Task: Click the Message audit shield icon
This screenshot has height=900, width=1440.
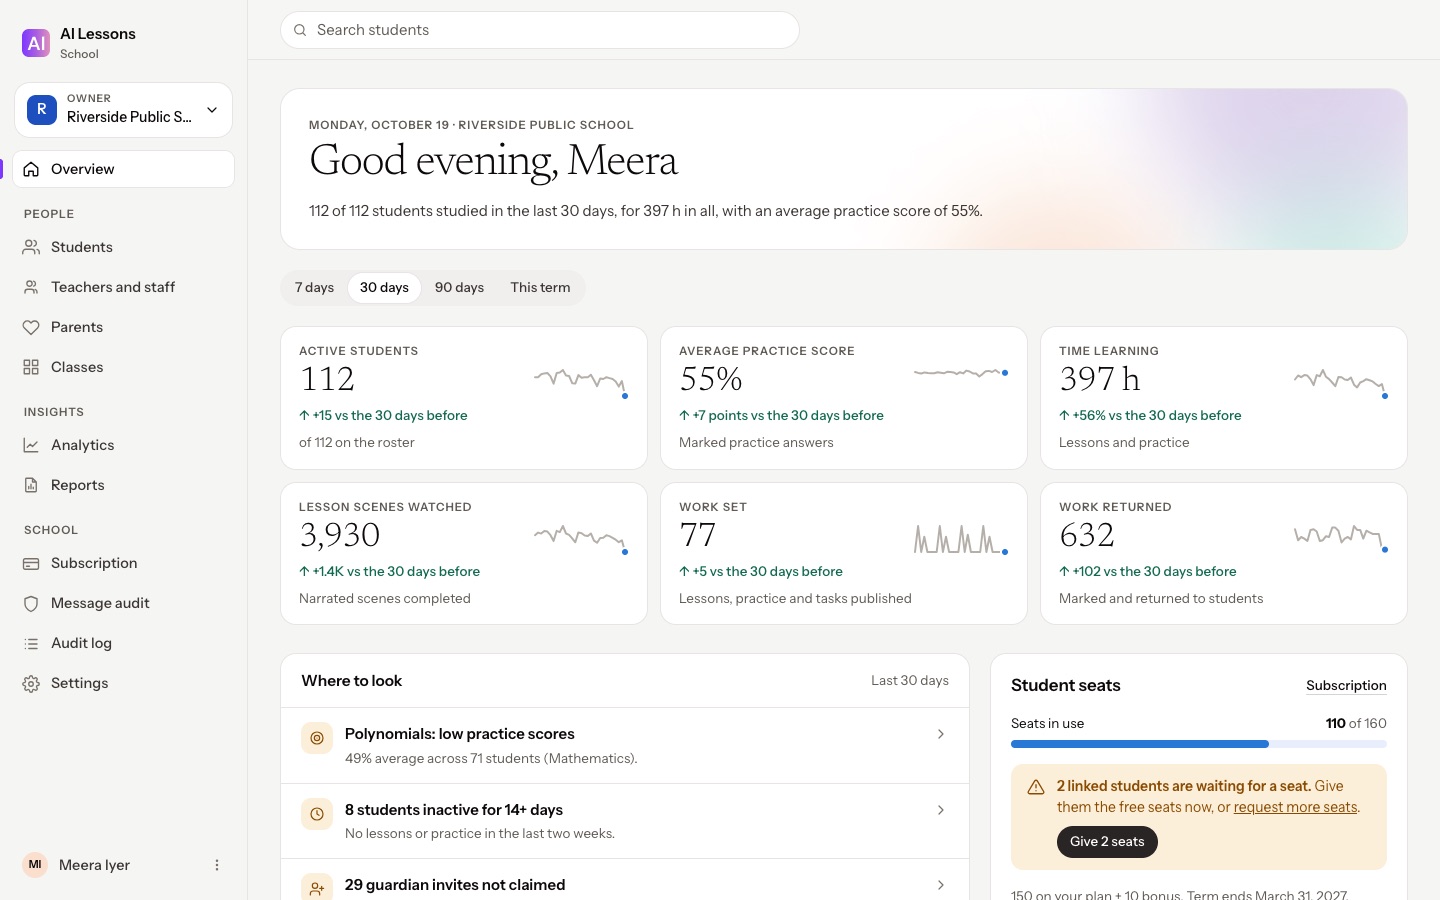Action: point(31,603)
